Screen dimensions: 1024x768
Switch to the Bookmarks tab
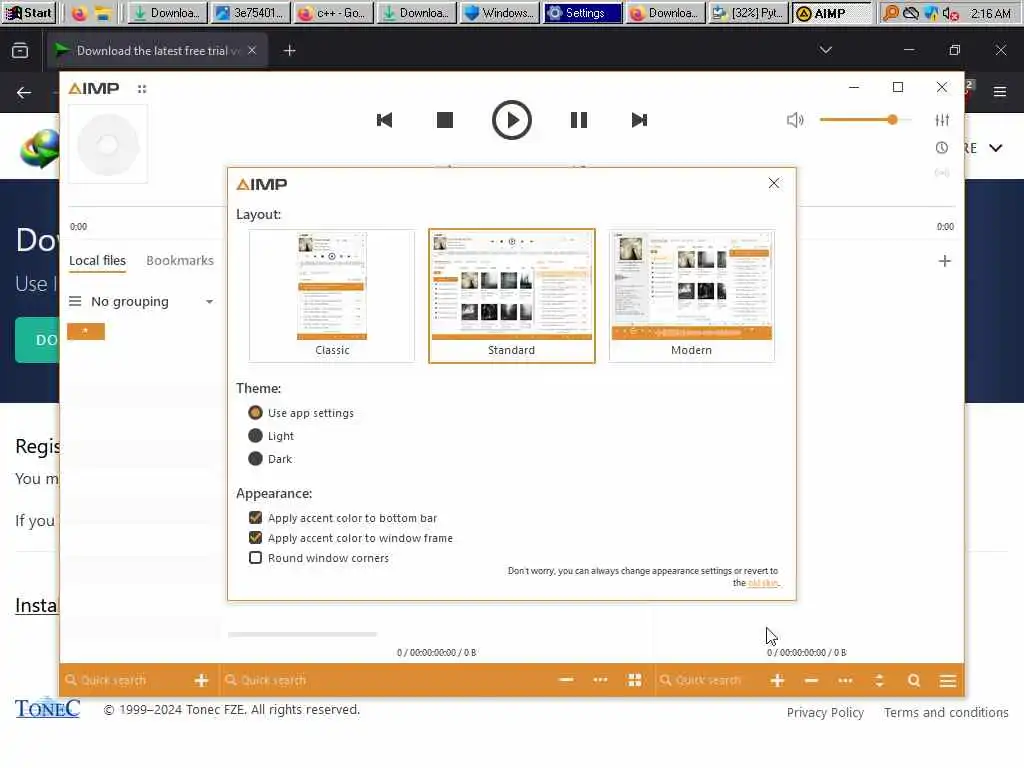click(x=180, y=261)
